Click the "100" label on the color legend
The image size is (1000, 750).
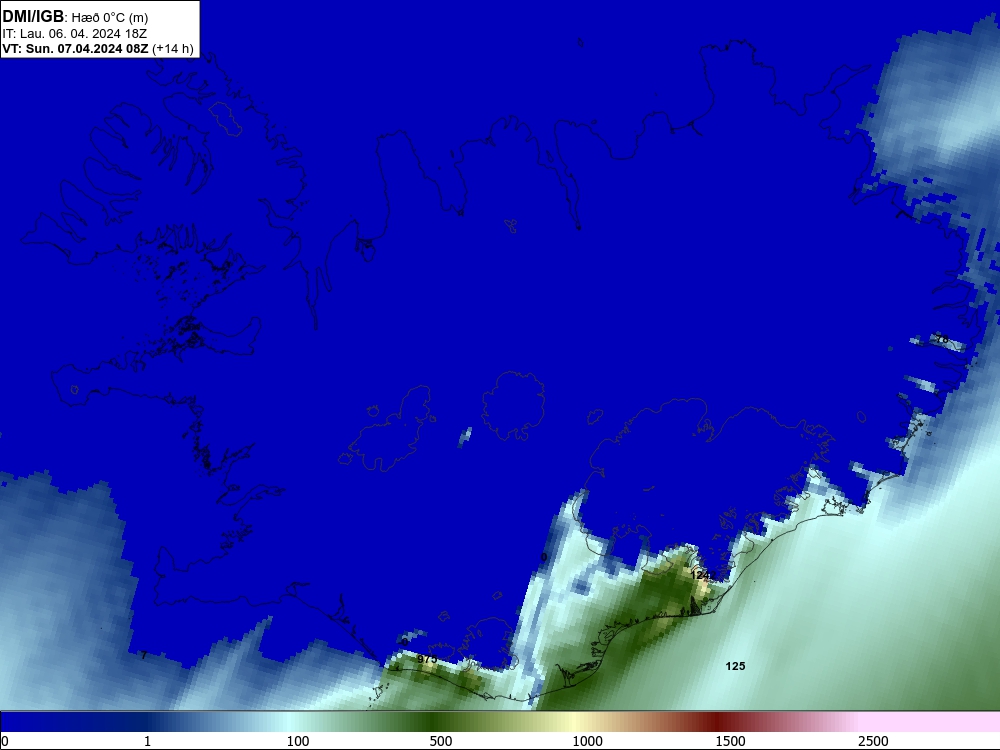point(298,741)
